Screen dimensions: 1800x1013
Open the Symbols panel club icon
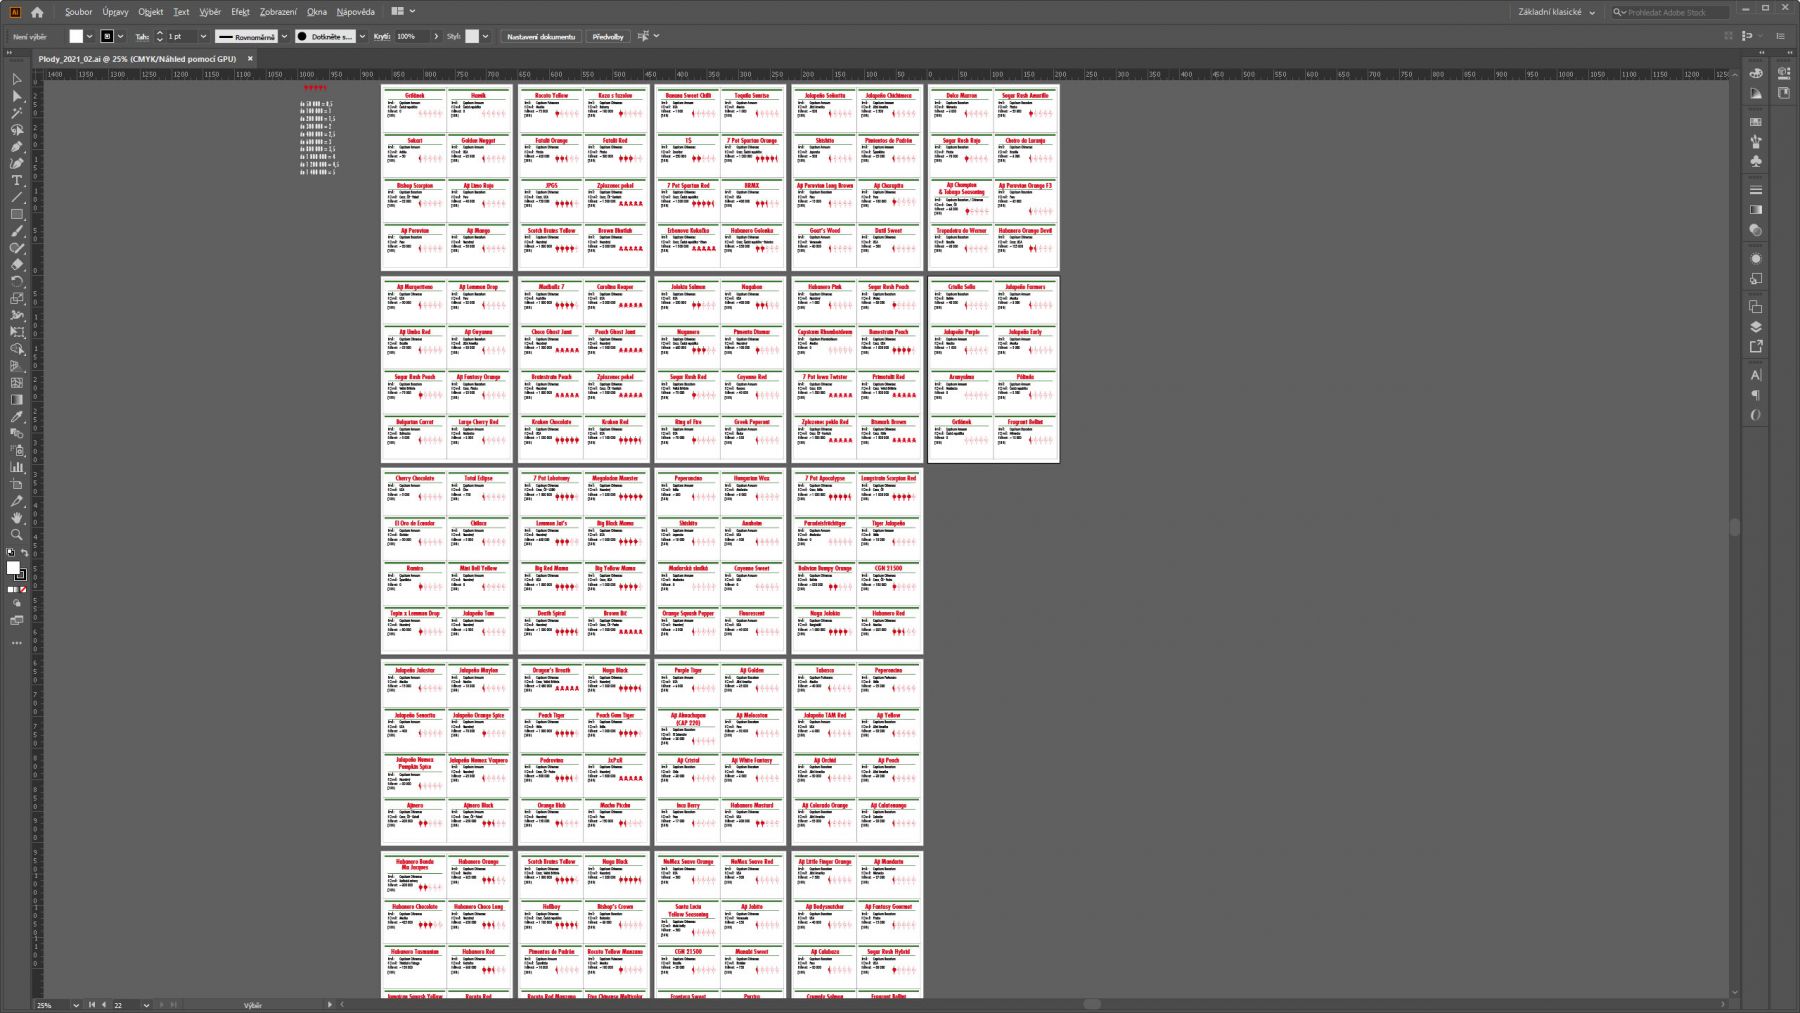coord(1756,161)
